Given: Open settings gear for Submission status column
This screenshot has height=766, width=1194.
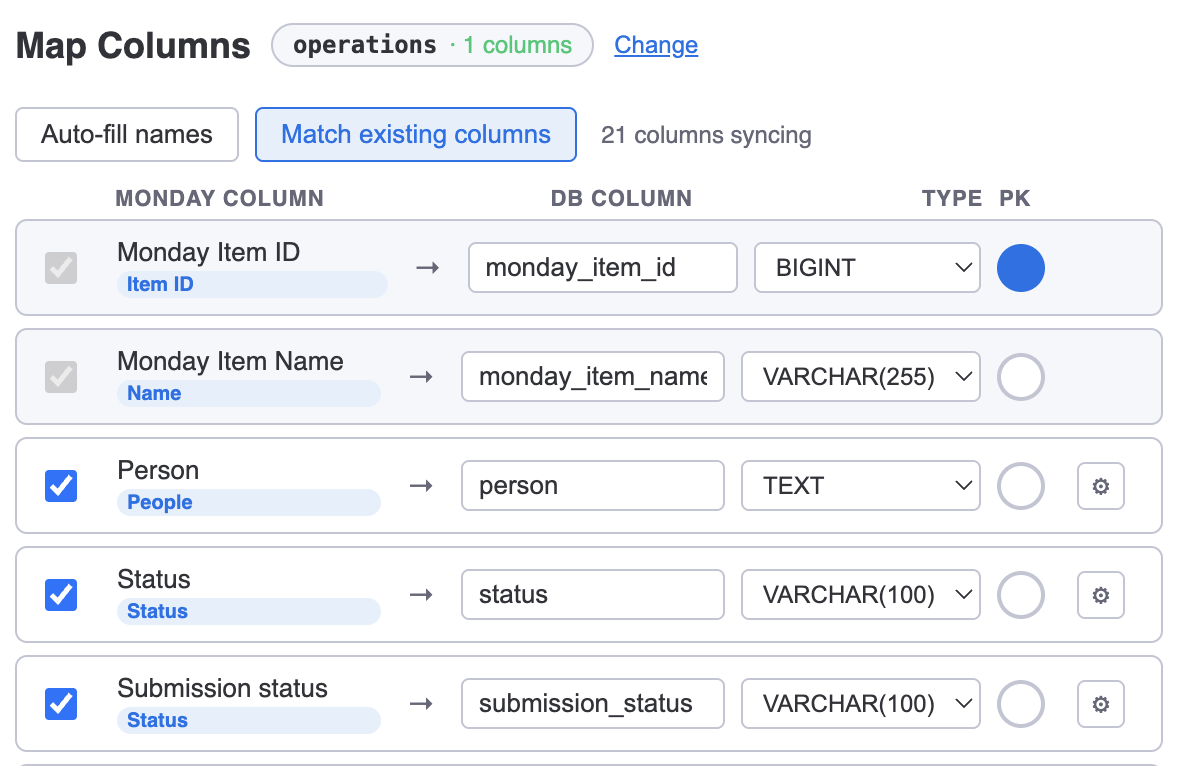Looking at the screenshot, I should point(1100,704).
